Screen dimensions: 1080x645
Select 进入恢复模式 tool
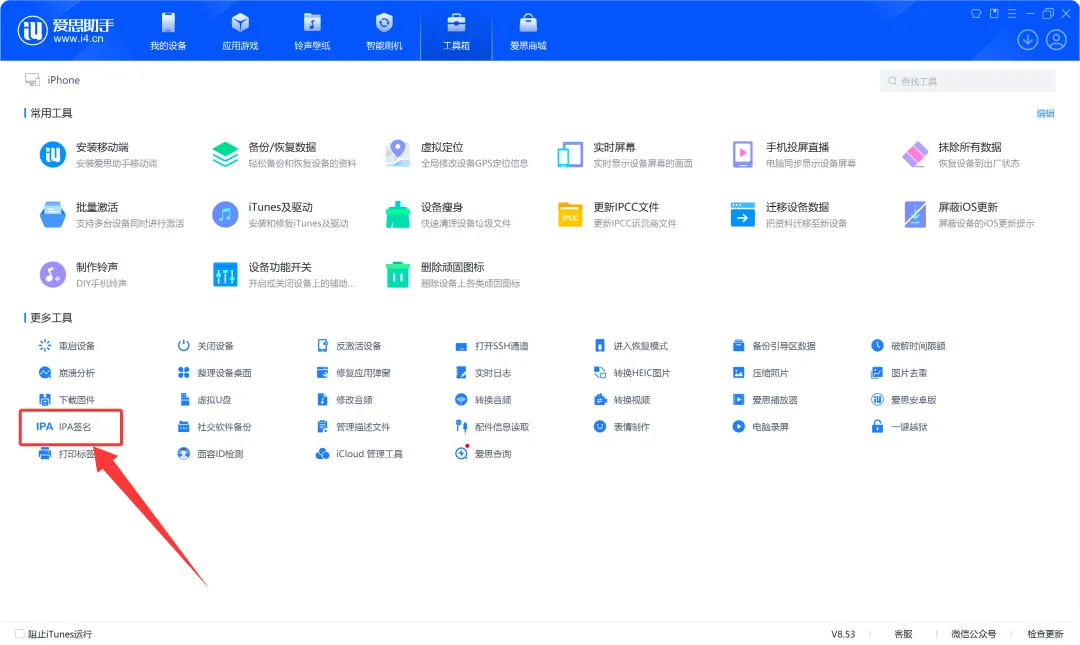(x=631, y=346)
